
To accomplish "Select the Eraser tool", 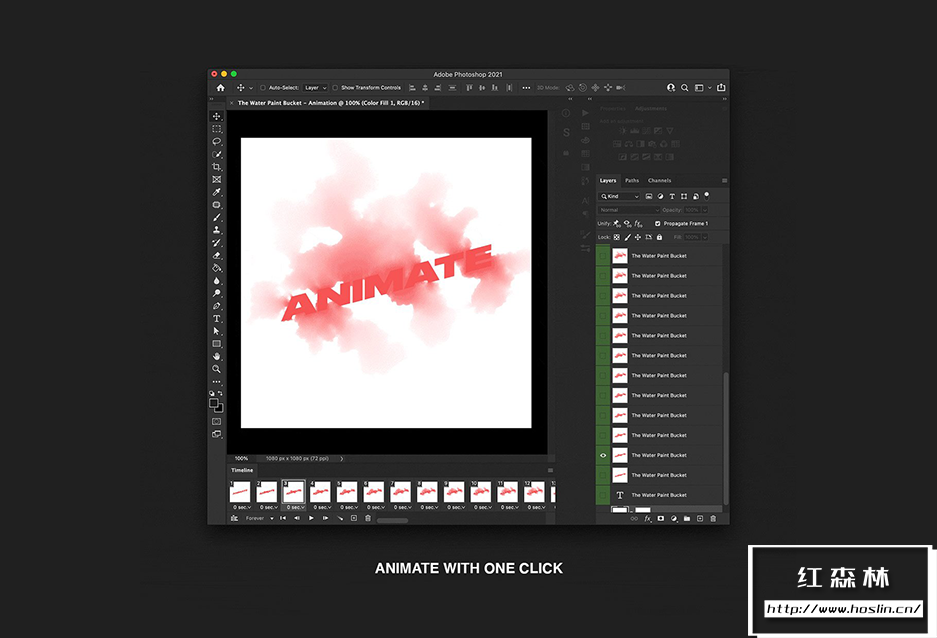I will pyautogui.click(x=216, y=255).
